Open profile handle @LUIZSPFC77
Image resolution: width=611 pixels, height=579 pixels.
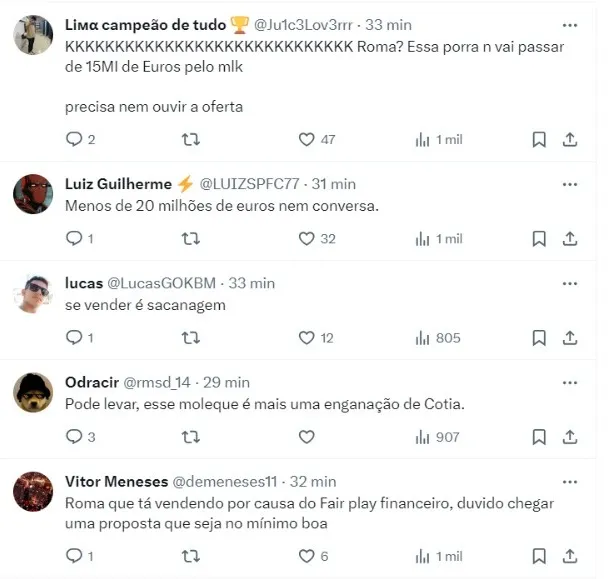pyautogui.click(x=249, y=184)
